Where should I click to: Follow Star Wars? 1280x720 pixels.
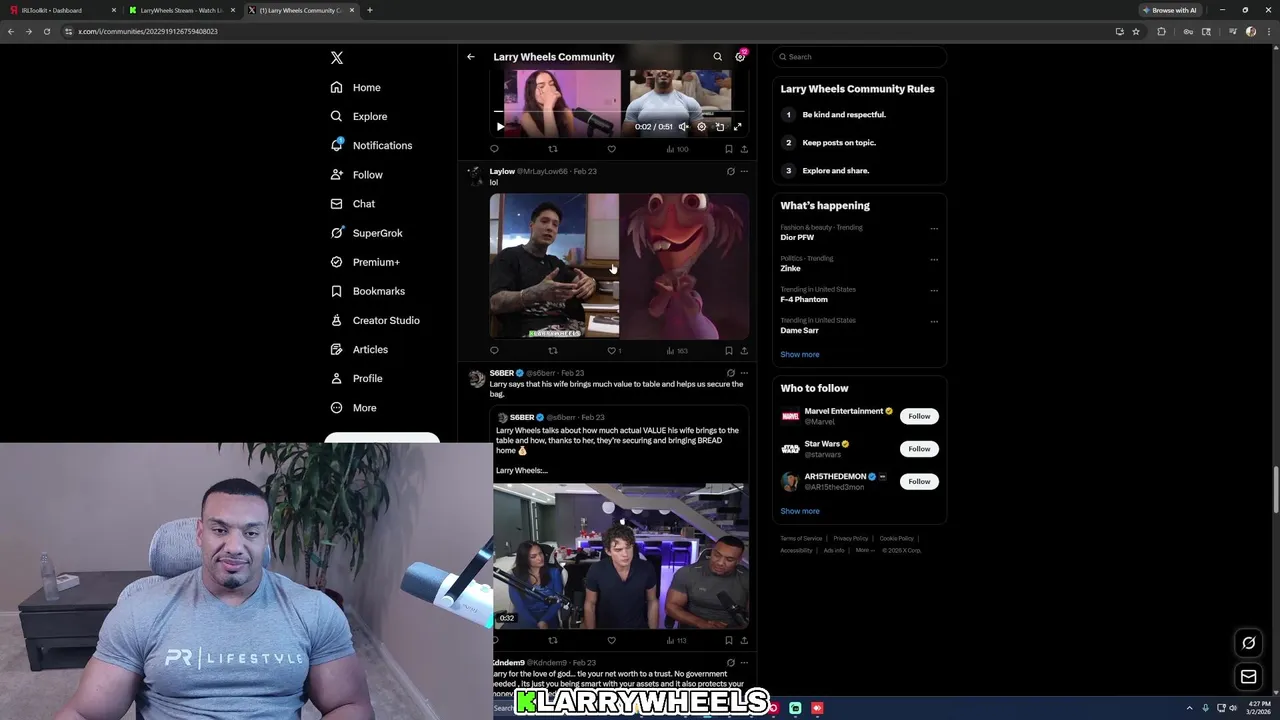(x=919, y=448)
